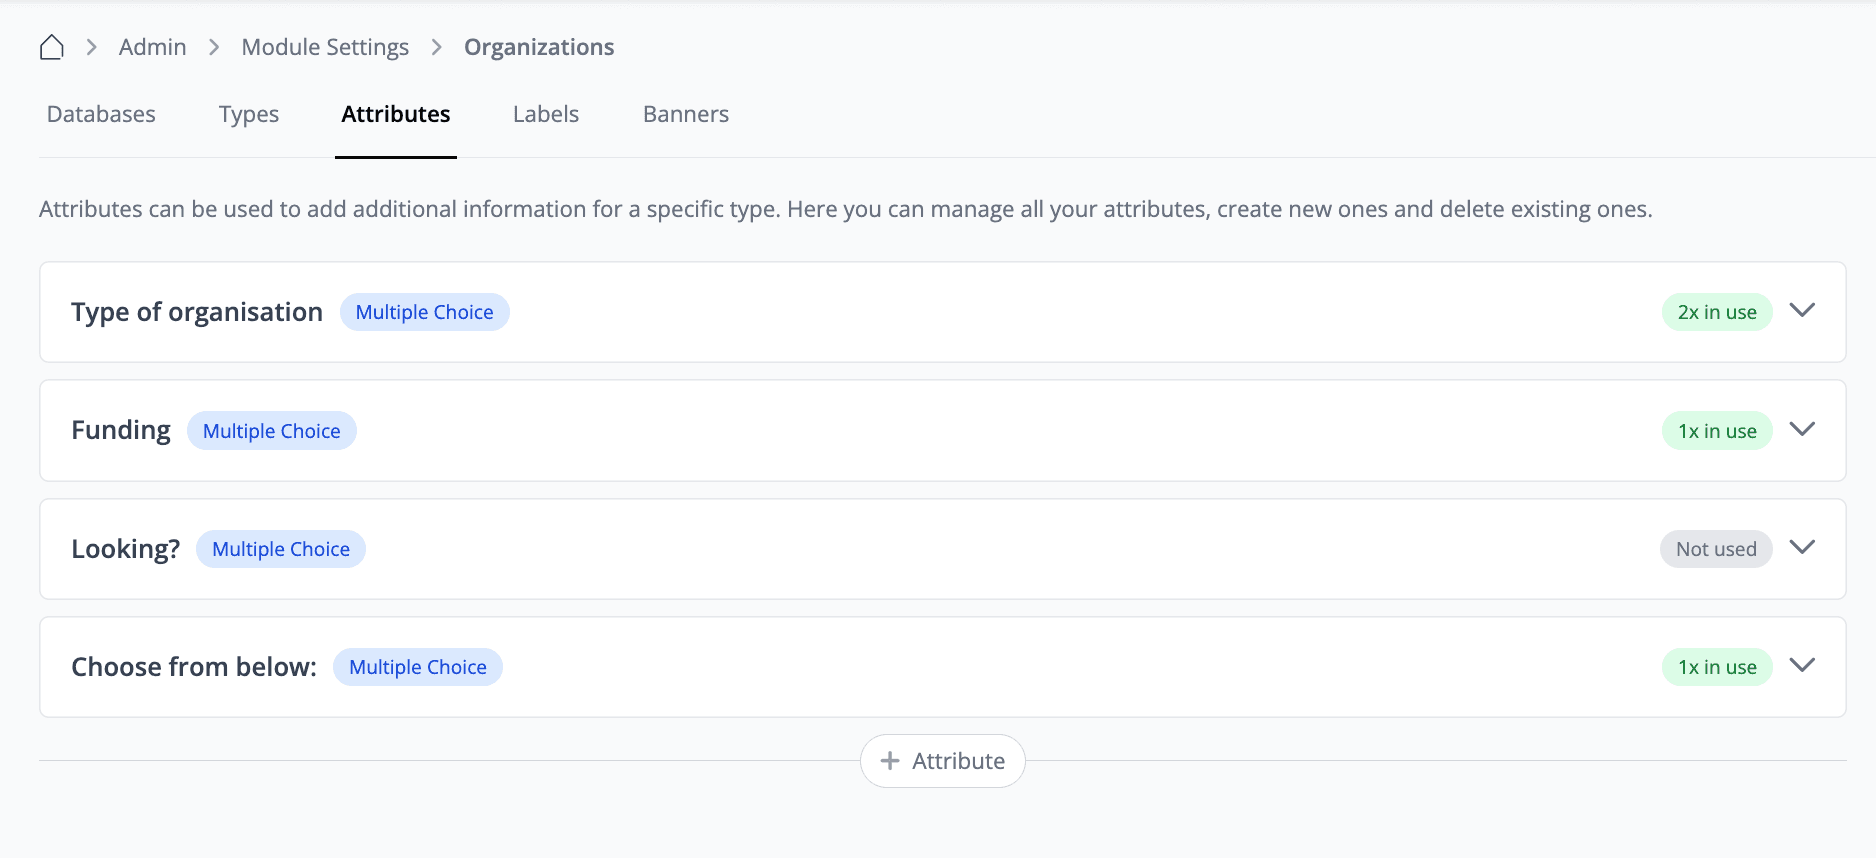Select the Attributes tab
The height and width of the screenshot is (858, 1876).
pyautogui.click(x=395, y=114)
